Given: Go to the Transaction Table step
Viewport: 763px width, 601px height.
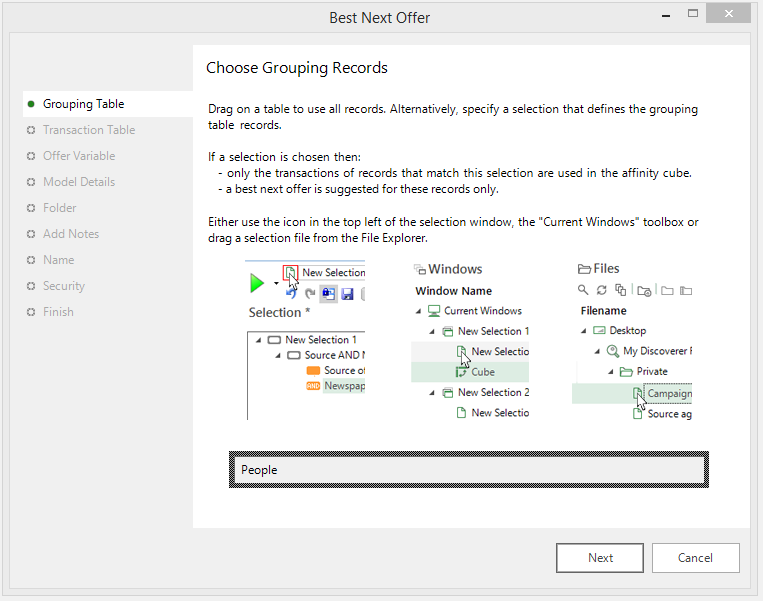Looking at the screenshot, I should tap(89, 130).
